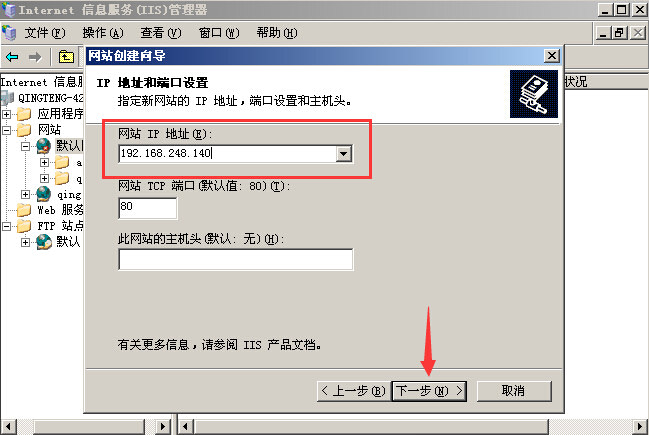Click the Up one level folder icon

(66, 57)
